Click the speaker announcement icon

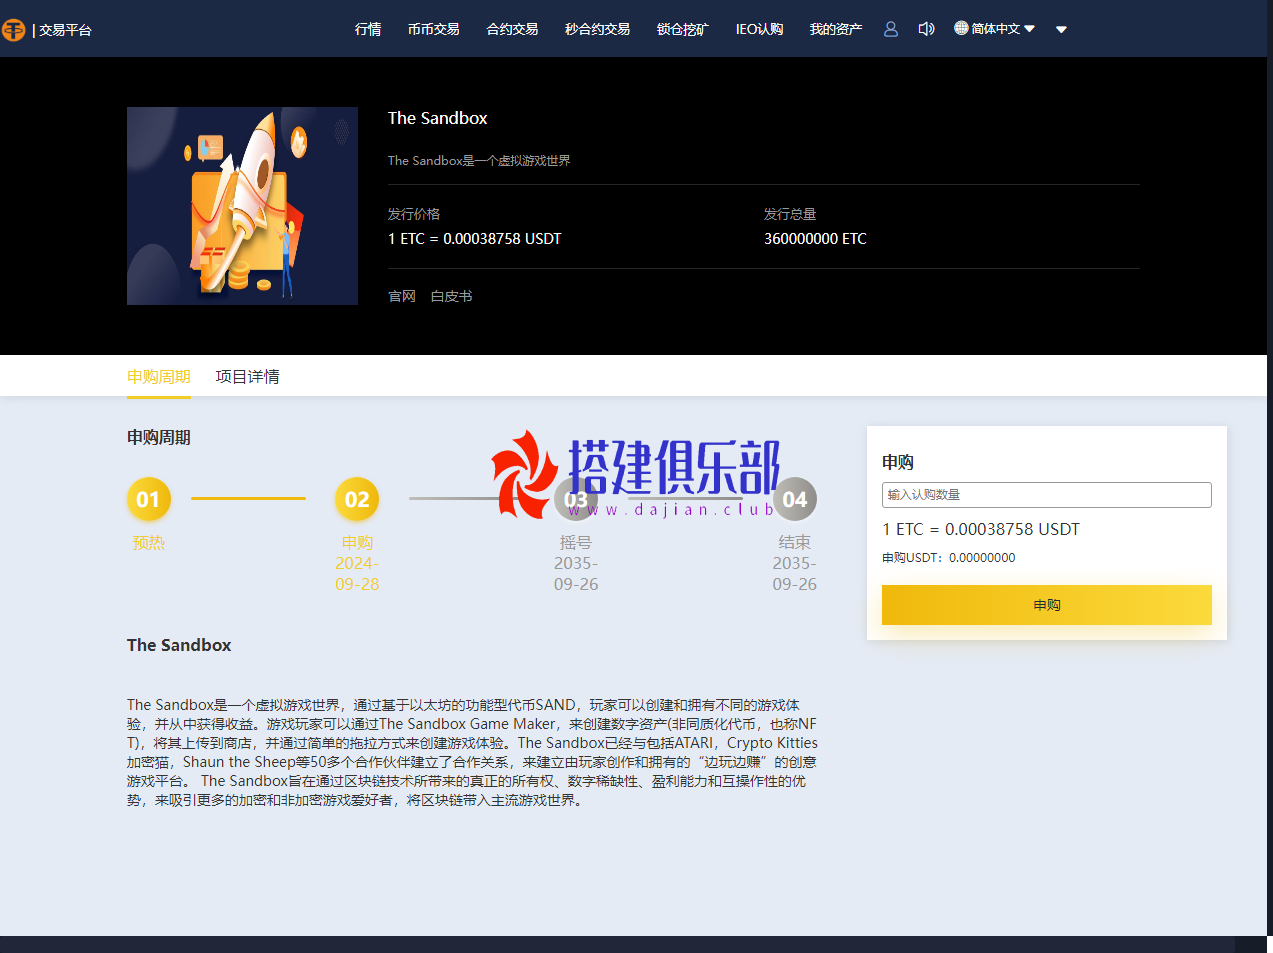point(927,29)
